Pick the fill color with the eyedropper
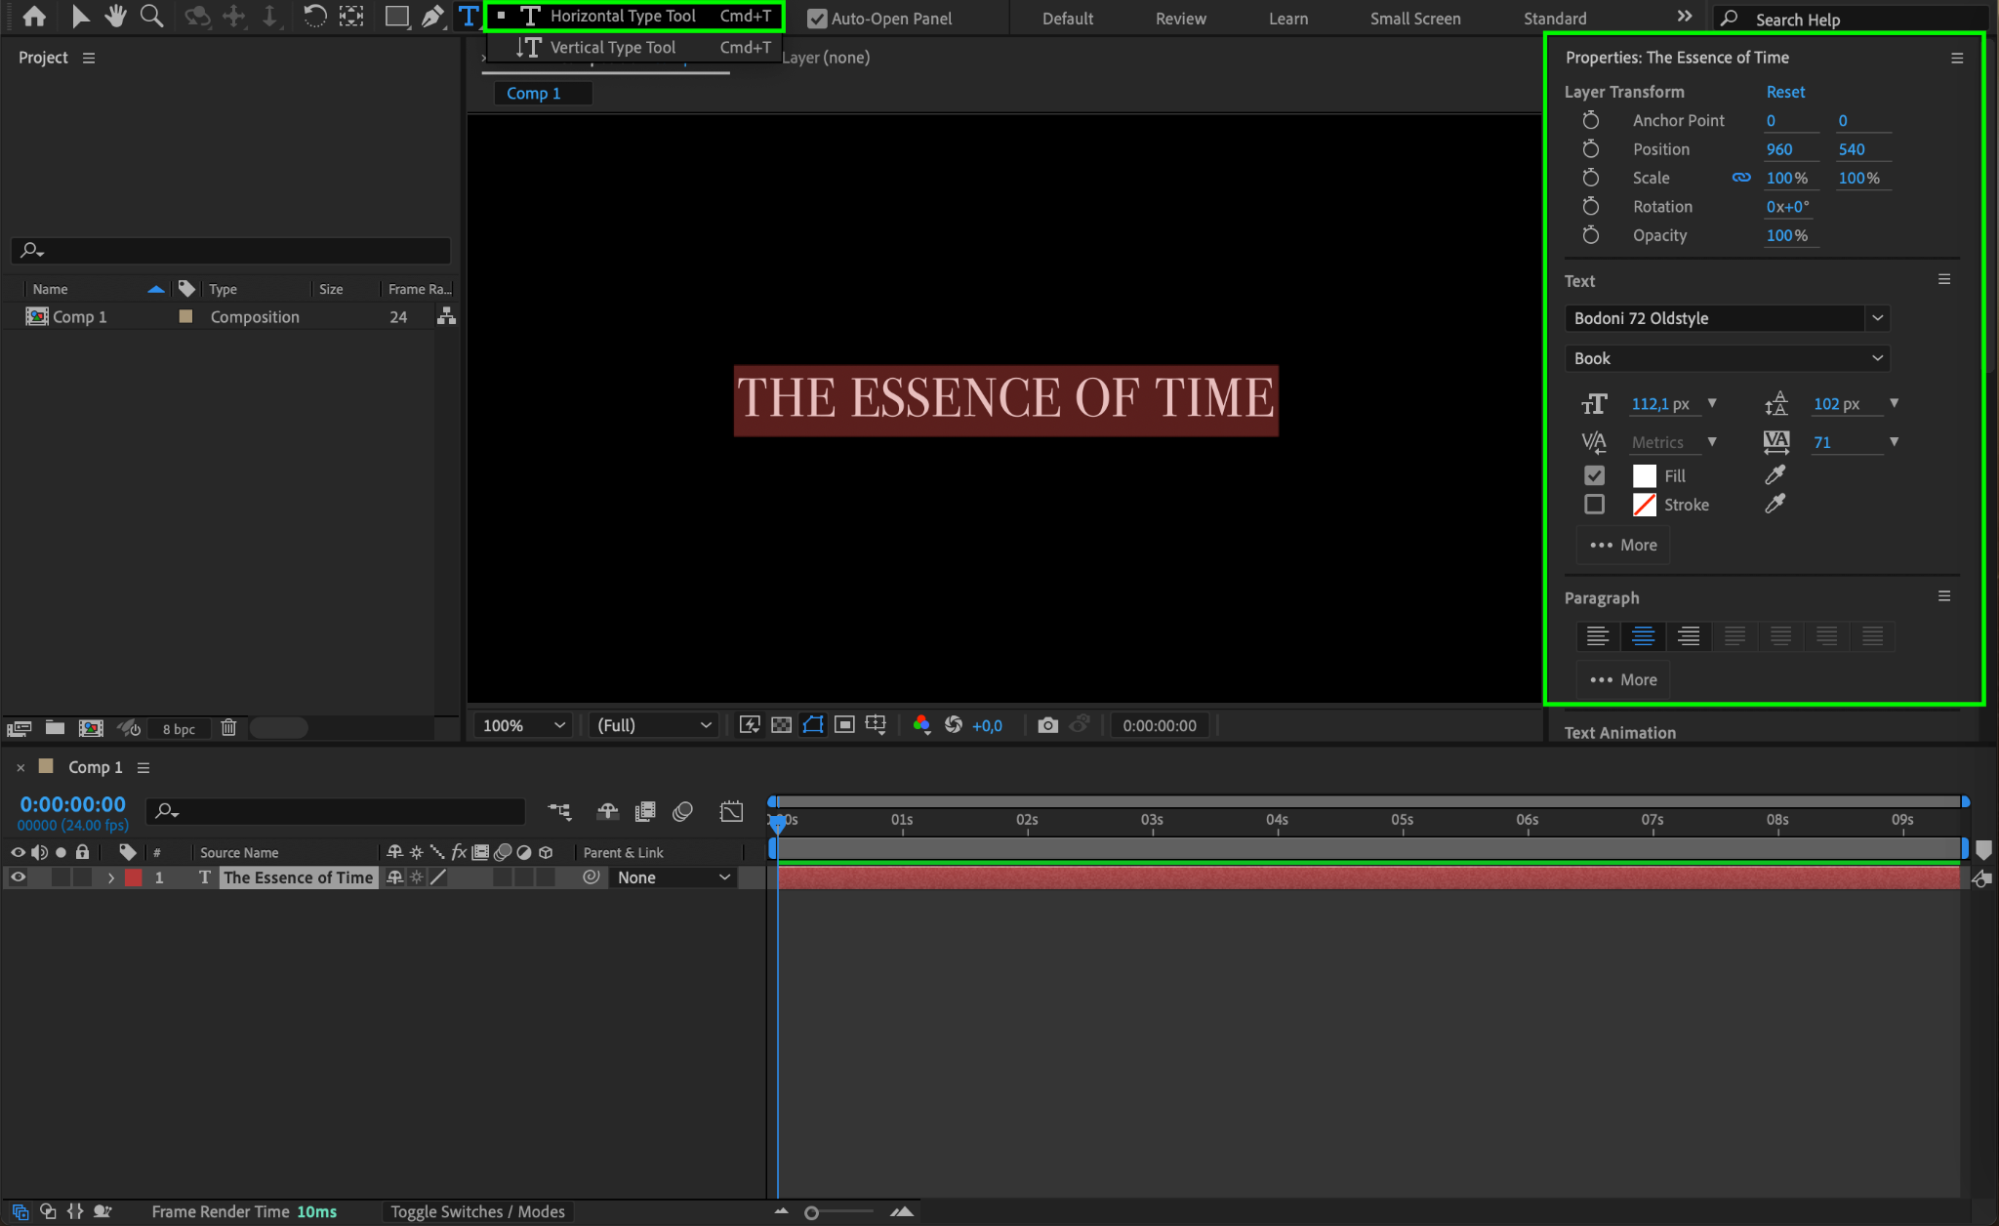This screenshot has height=1226, width=1999. pyautogui.click(x=1775, y=475)
